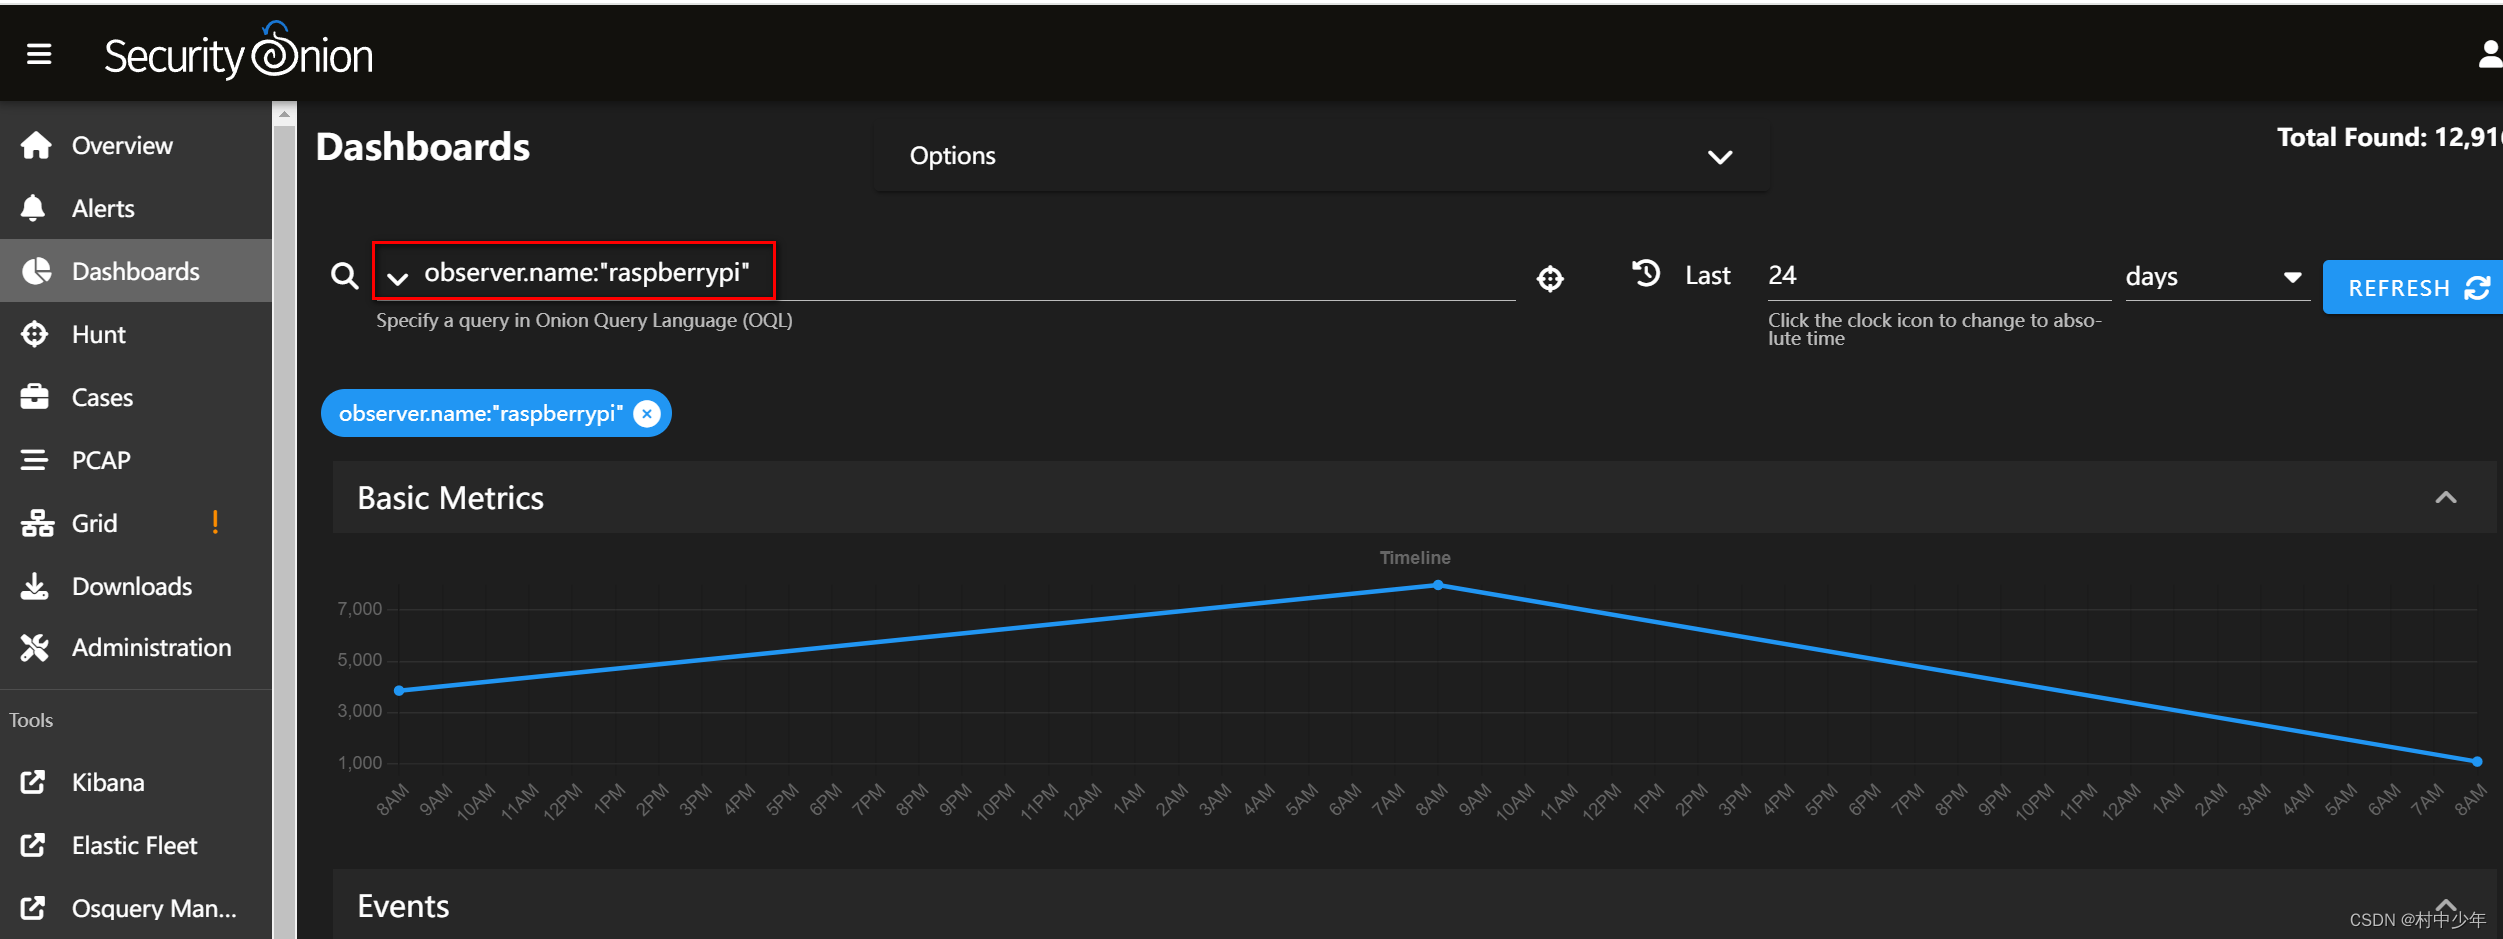Click the first timeline data point
2503x939 pixels.
coord(399,690)
